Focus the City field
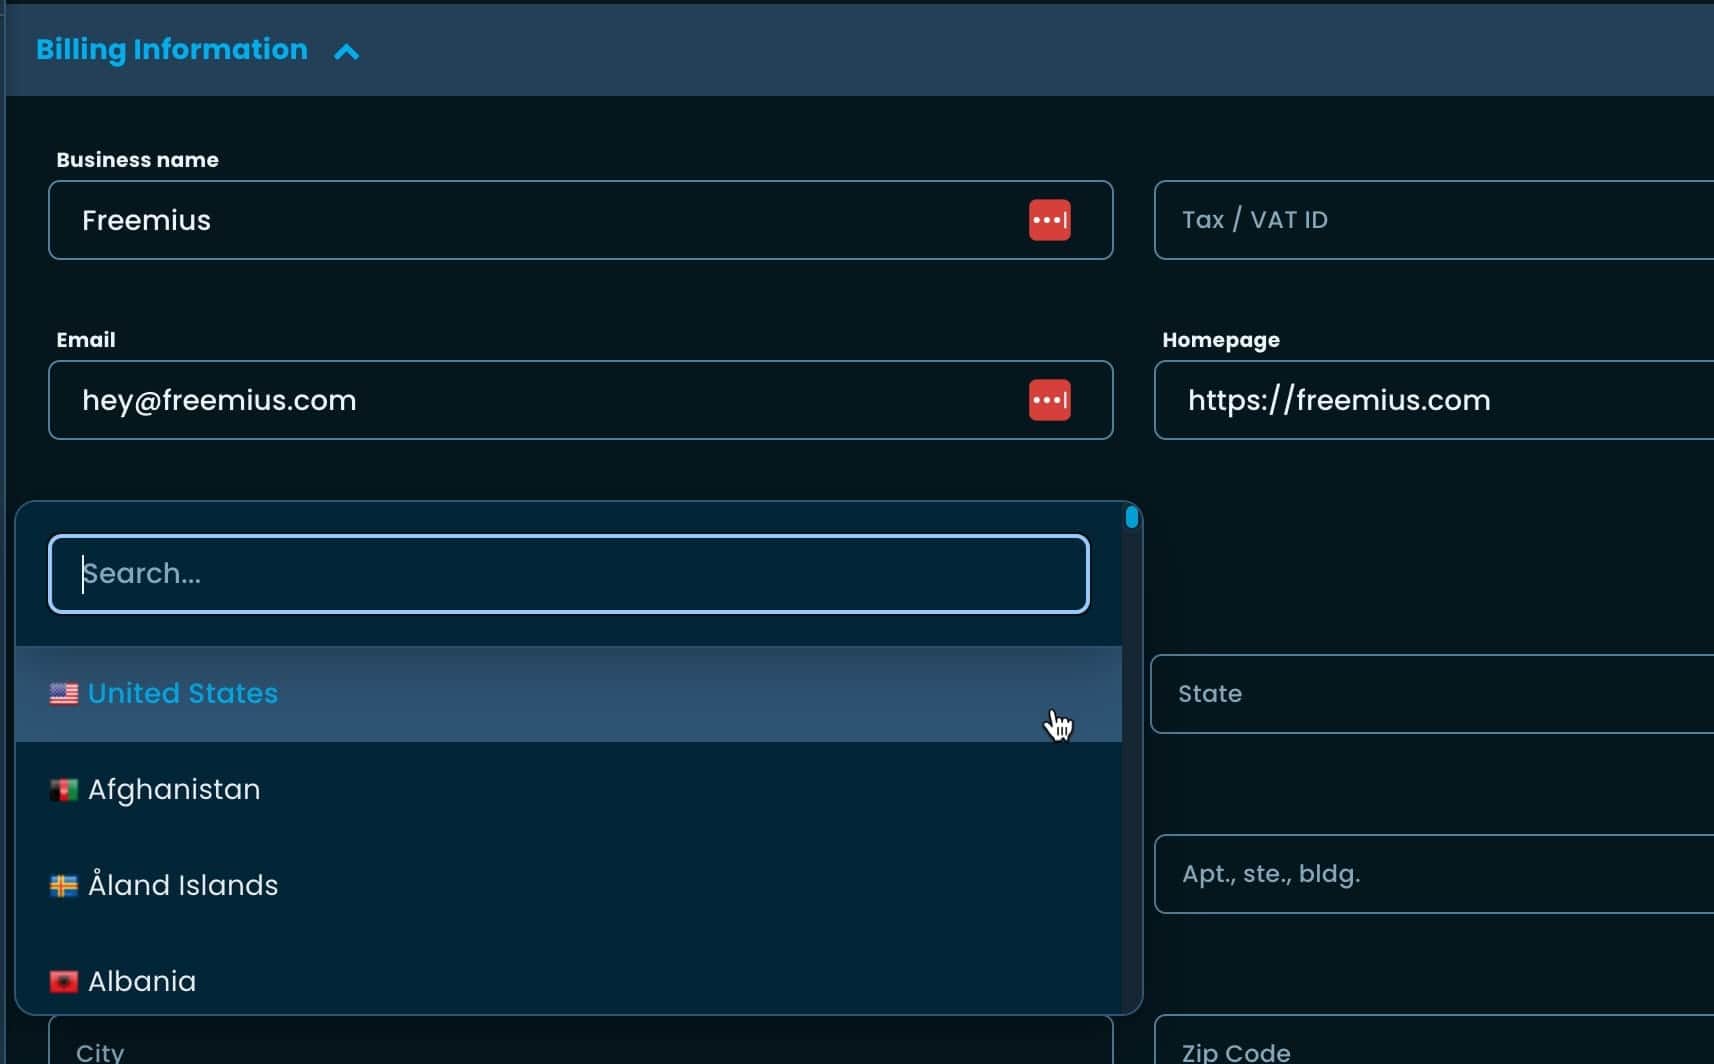The image size is (1714, 1064). click(x=580, y=1040)
